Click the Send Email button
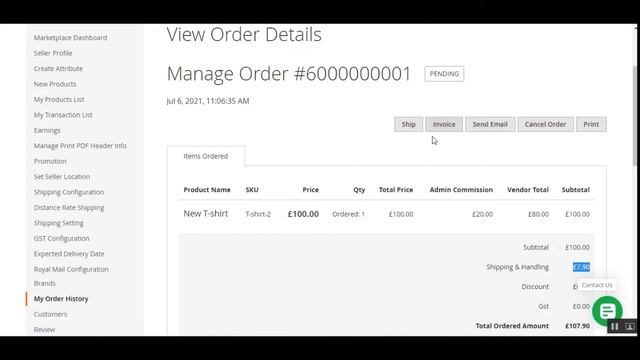Viewport: 640px width, 360px height. click(490, 124)
